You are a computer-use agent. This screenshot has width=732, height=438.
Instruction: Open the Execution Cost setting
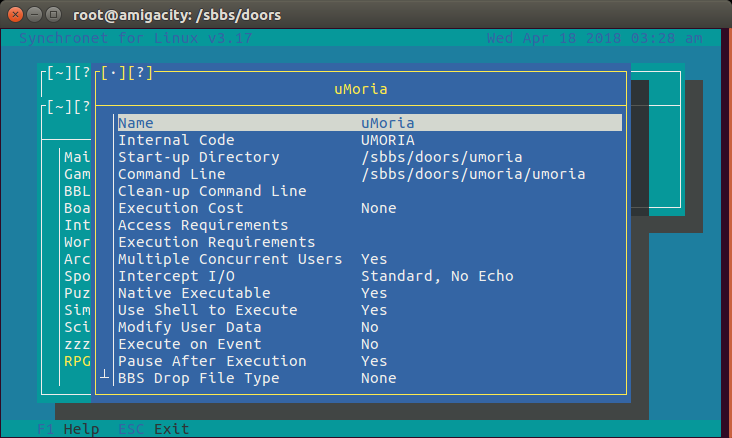pyautogui.click(x=181, y=208)
